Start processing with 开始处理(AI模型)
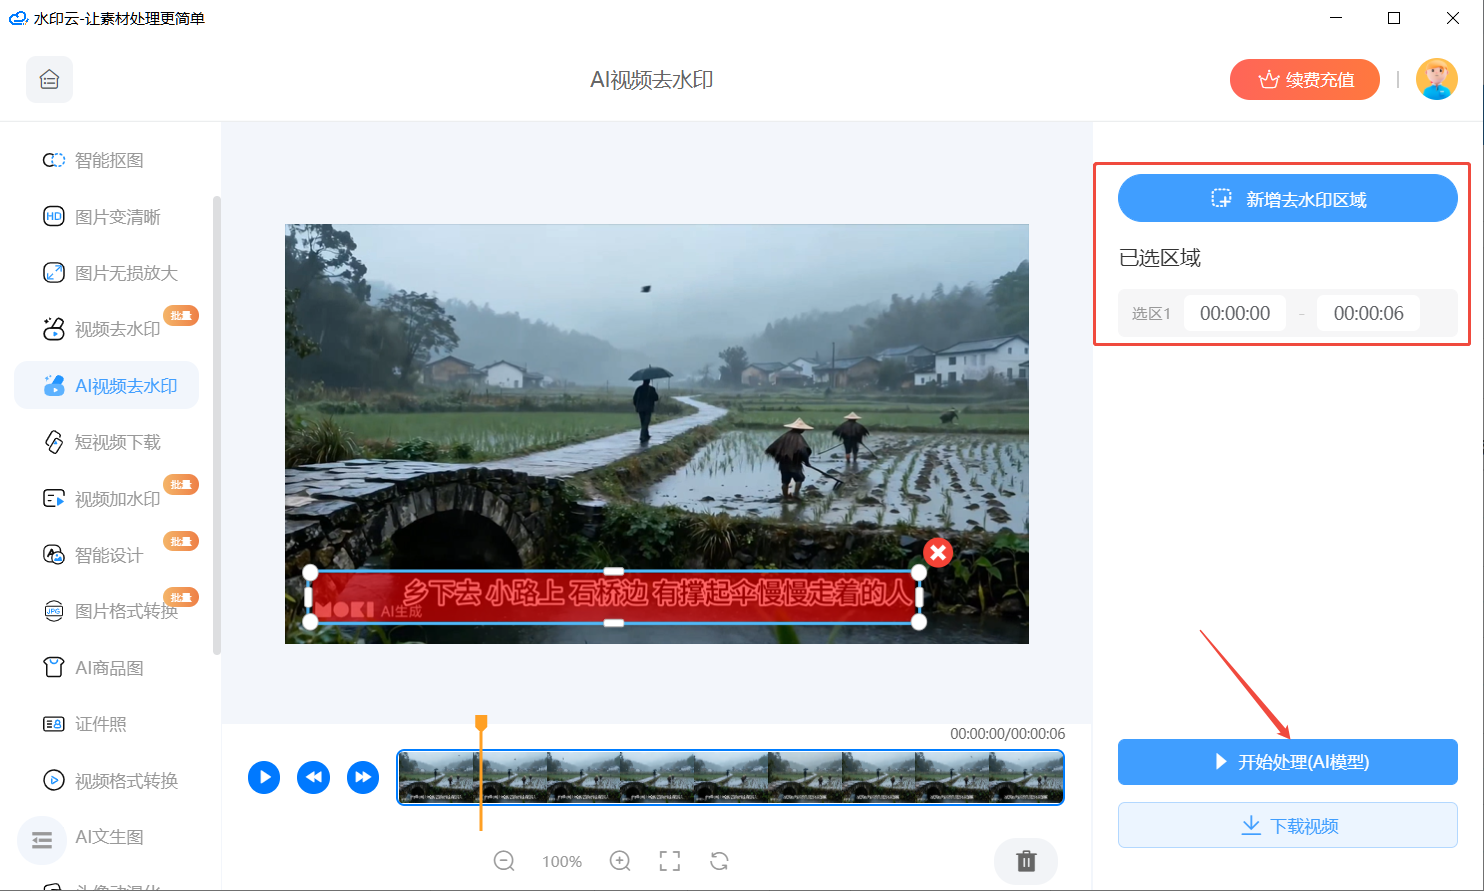This screenshot has height=891, width=1484. click(x=1287, y=762)
